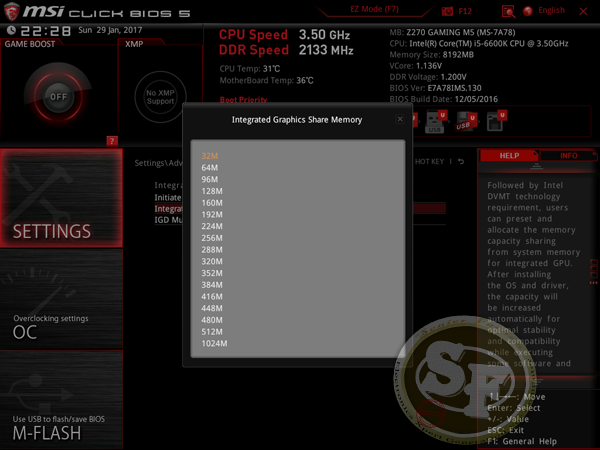Open the OC overclocking settings section

61,299
